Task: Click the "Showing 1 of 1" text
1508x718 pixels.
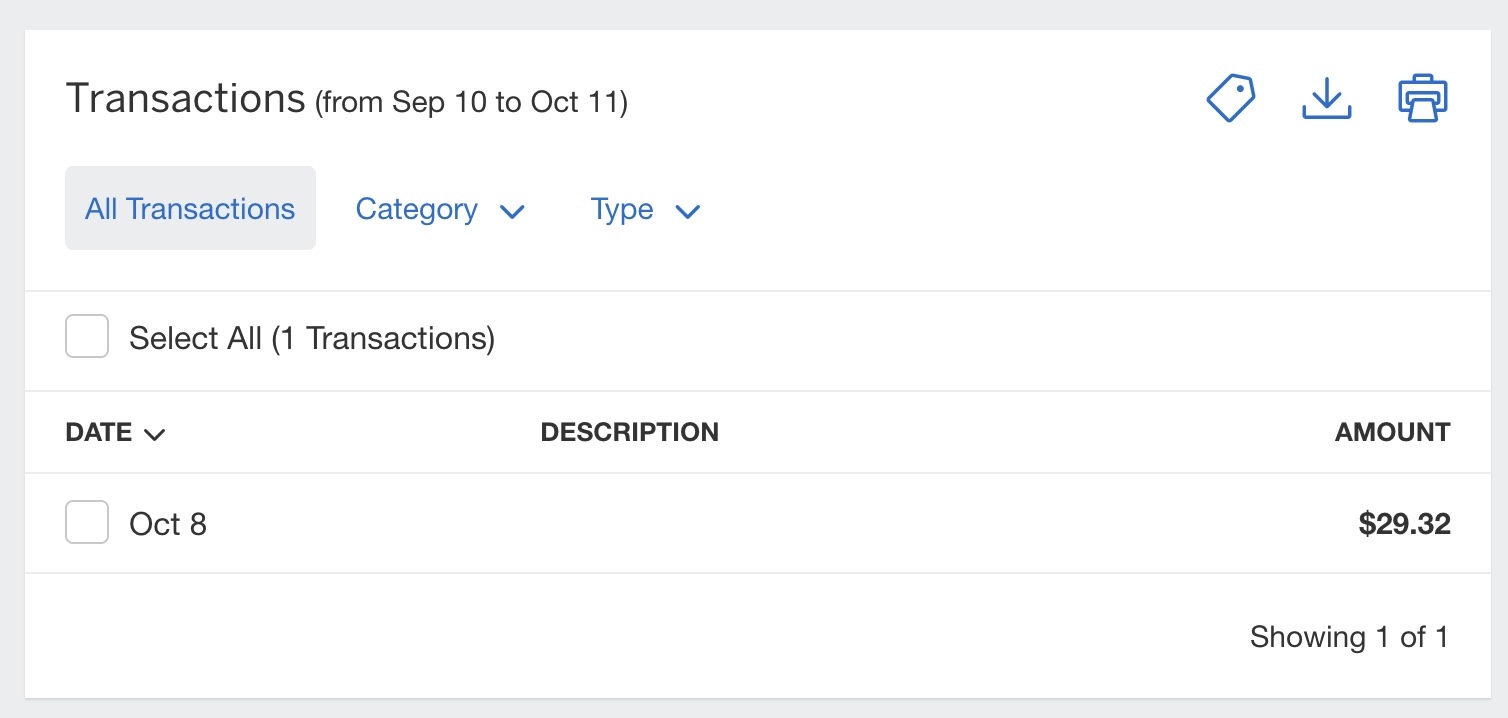Action: [x=1348, y=637]
